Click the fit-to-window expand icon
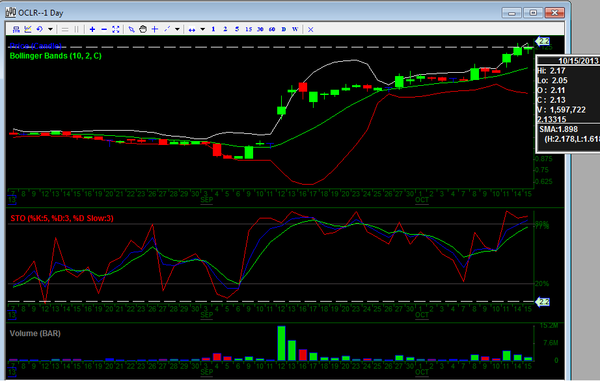Image resolution: width=600 pixels, height=381 pixels. (116, 29)
